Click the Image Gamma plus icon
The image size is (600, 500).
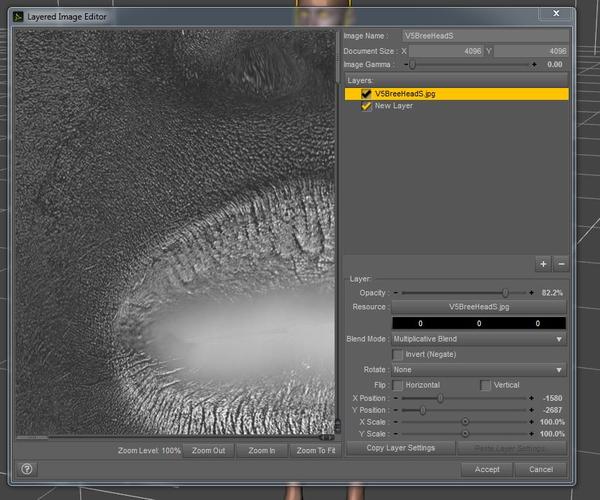[532, 64]
